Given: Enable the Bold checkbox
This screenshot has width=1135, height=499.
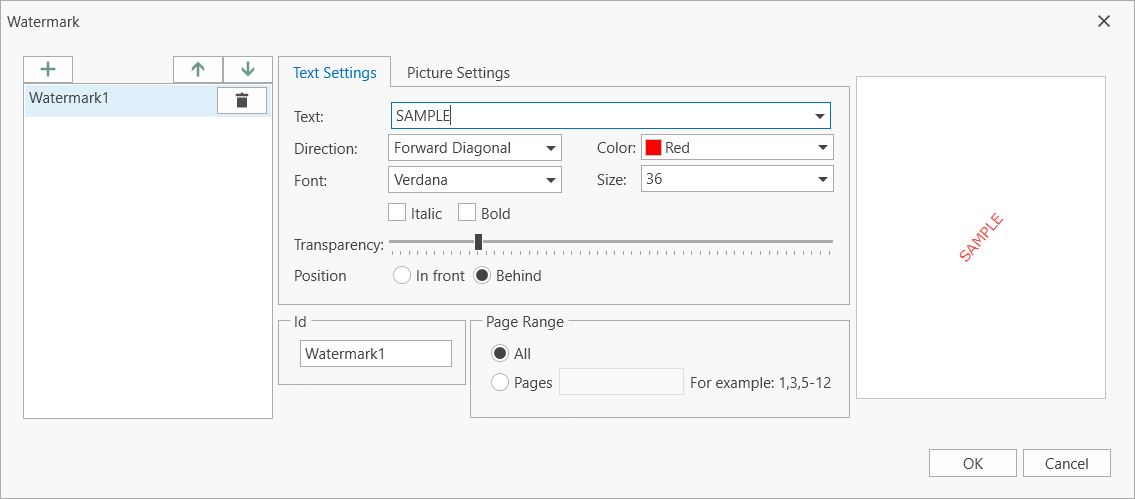Looking at the screenshot, I should click(x=467, y=213).
